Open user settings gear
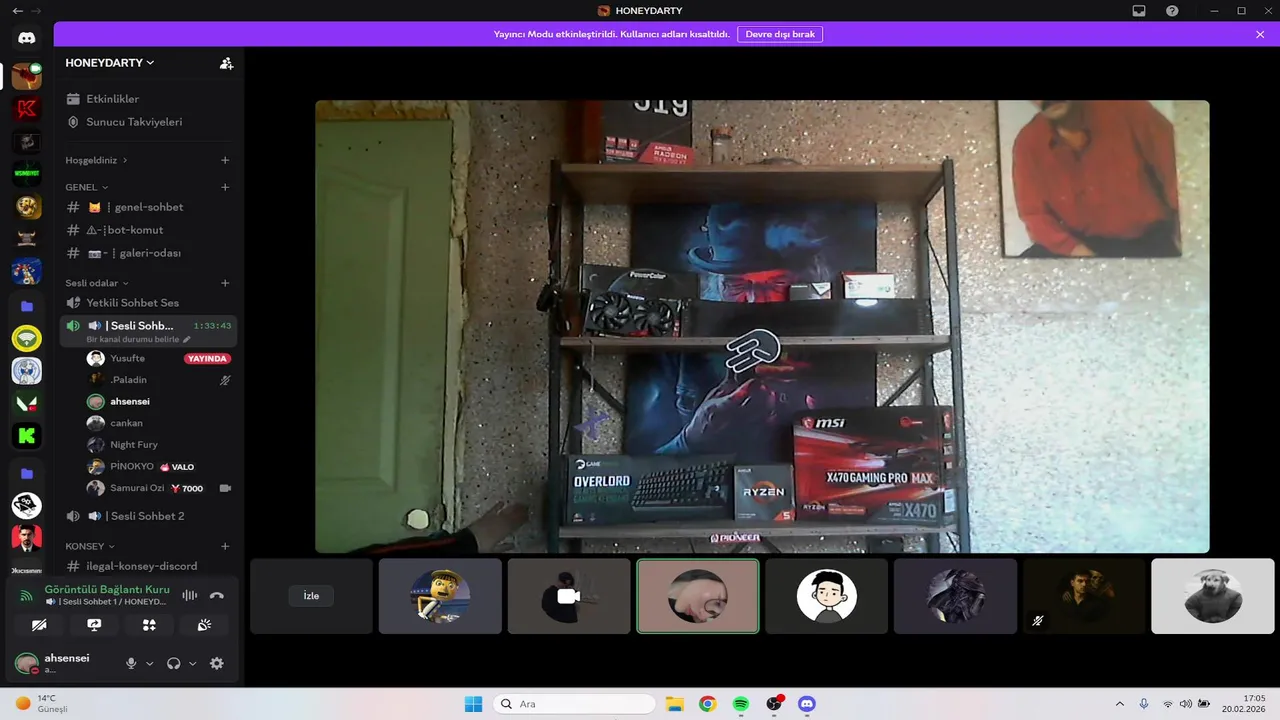Image resolution: width=1280 pixels, height=720 pixels. pos(217,663)
